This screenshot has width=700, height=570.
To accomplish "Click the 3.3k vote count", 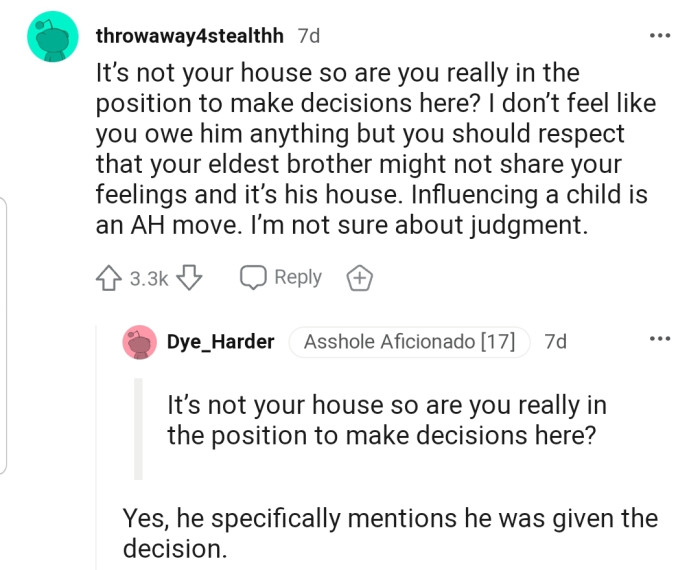I will [149, 278].
